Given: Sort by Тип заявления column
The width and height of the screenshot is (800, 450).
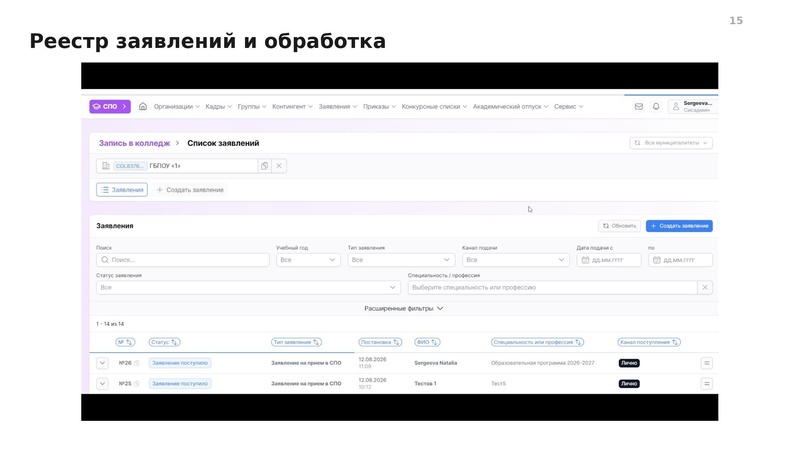Looking at the screenshot, I should 296,342.
